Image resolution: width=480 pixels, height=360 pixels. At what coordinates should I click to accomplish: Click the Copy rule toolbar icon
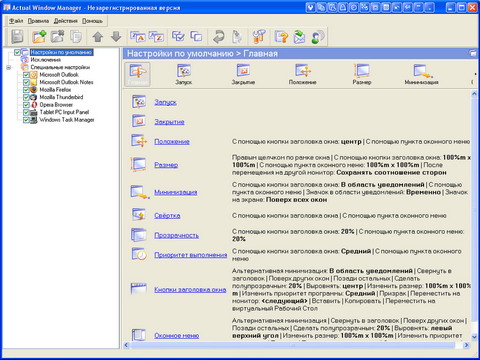click(76, 36)
